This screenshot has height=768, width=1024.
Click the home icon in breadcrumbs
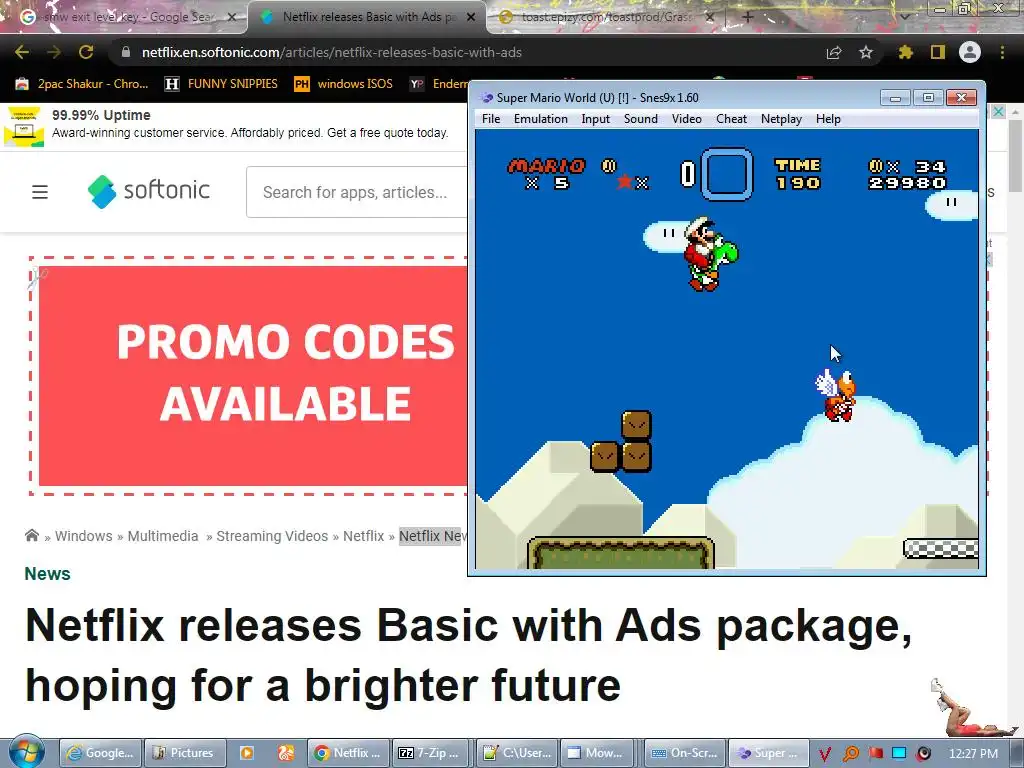point(32,536)
